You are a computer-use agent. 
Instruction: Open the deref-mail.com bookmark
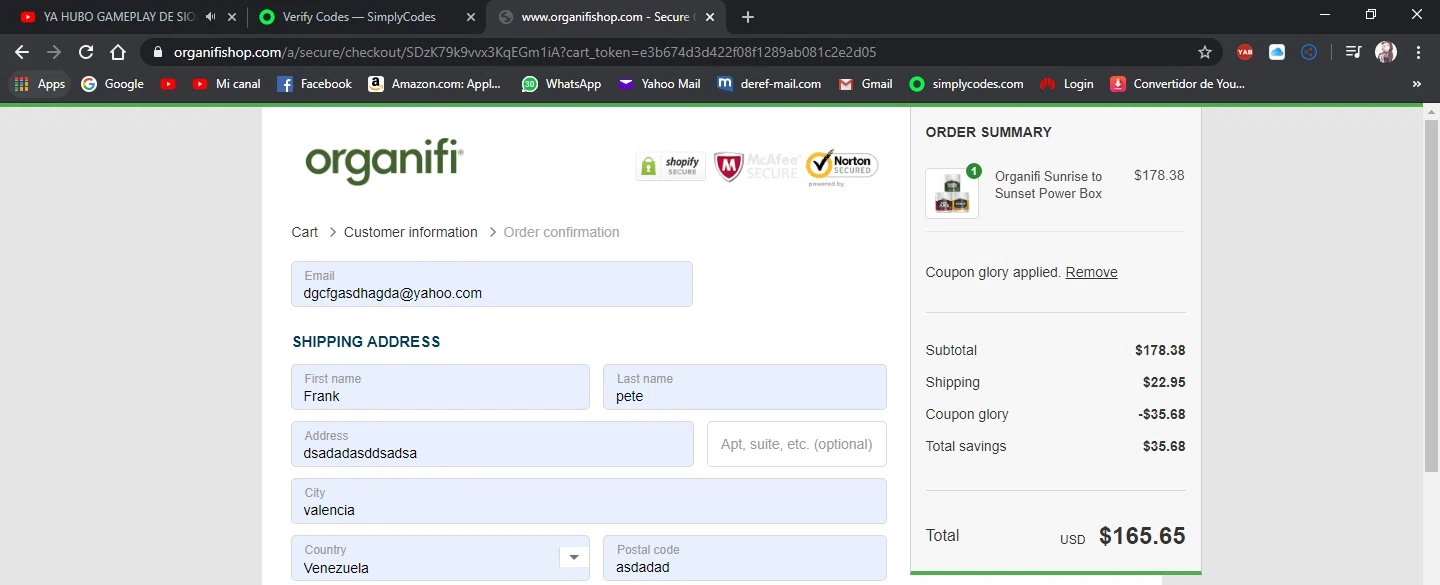click(x=770, y=84)
